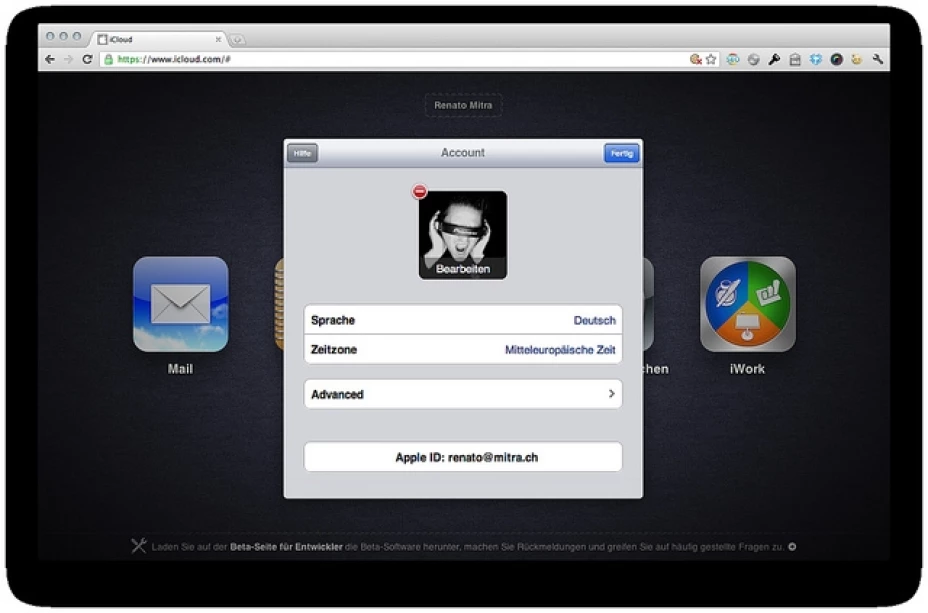This screenshot has height=613, width=928.
Task: Switch to the iCloud browser tab
Action: click(x=155, y=39)
